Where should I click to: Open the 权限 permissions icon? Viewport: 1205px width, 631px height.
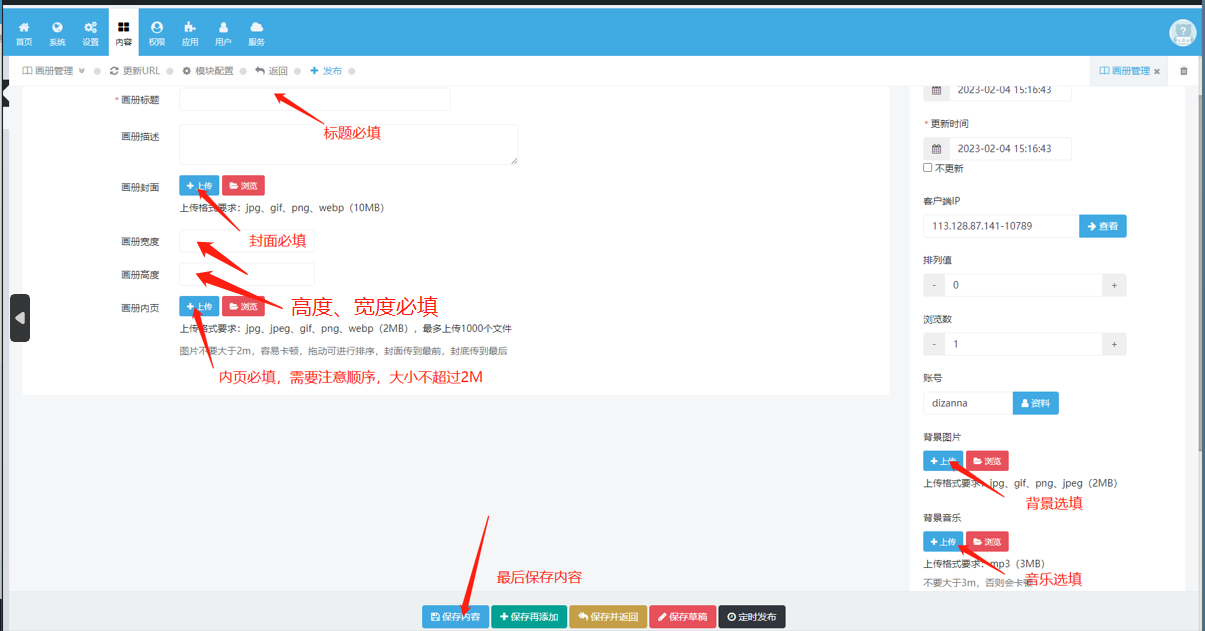click(x=157, y=33)
